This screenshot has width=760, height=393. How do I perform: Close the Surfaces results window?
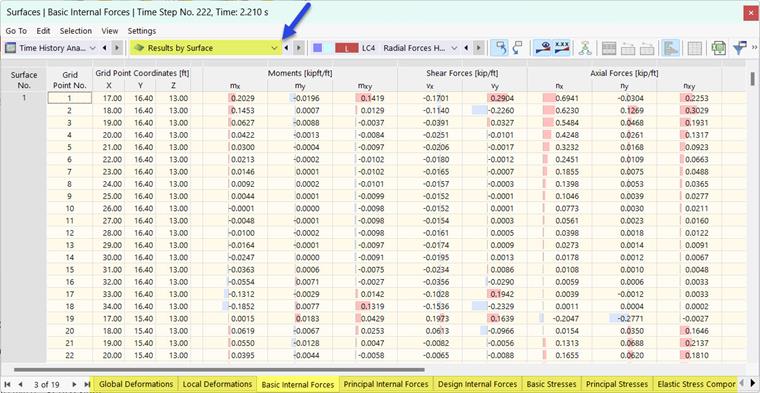[750, 14]
